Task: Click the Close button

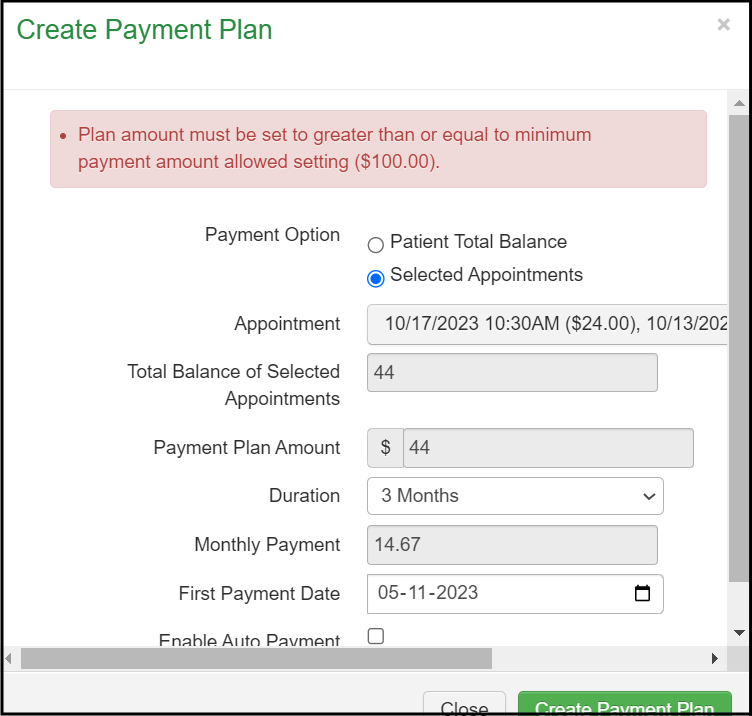Action: click(464, 704)
